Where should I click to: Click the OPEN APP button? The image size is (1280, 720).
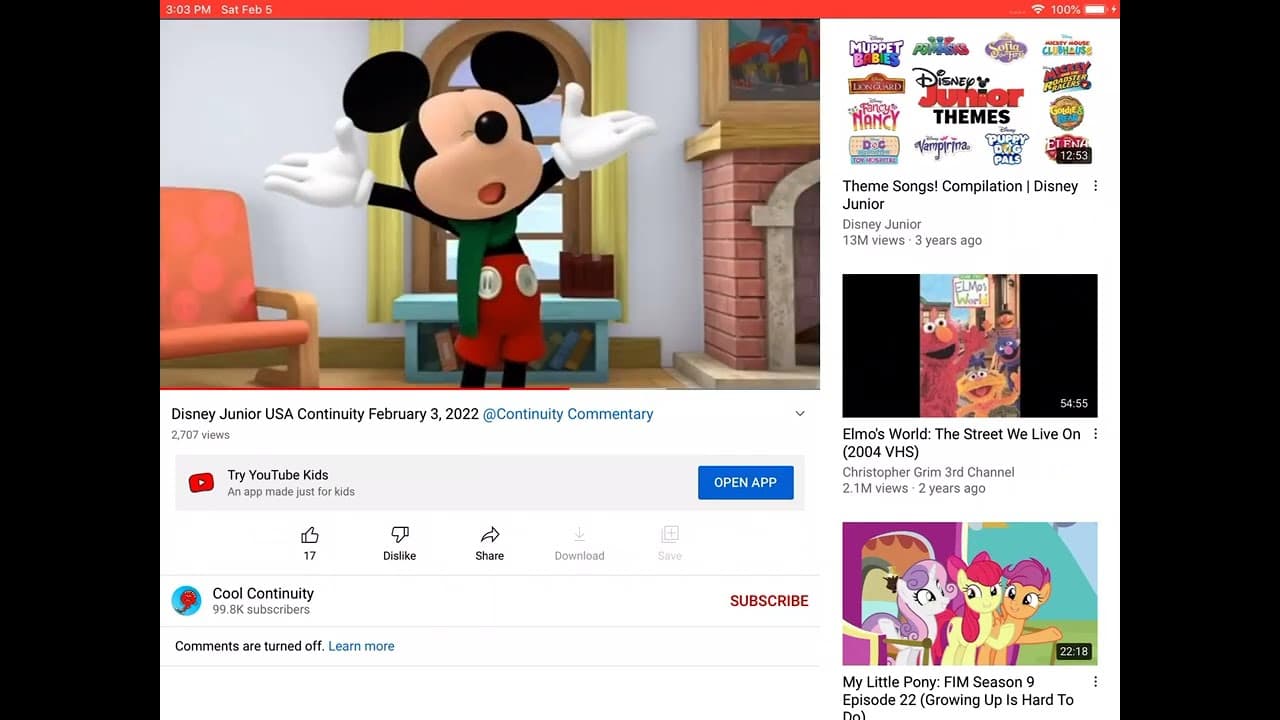click(745, 482)
